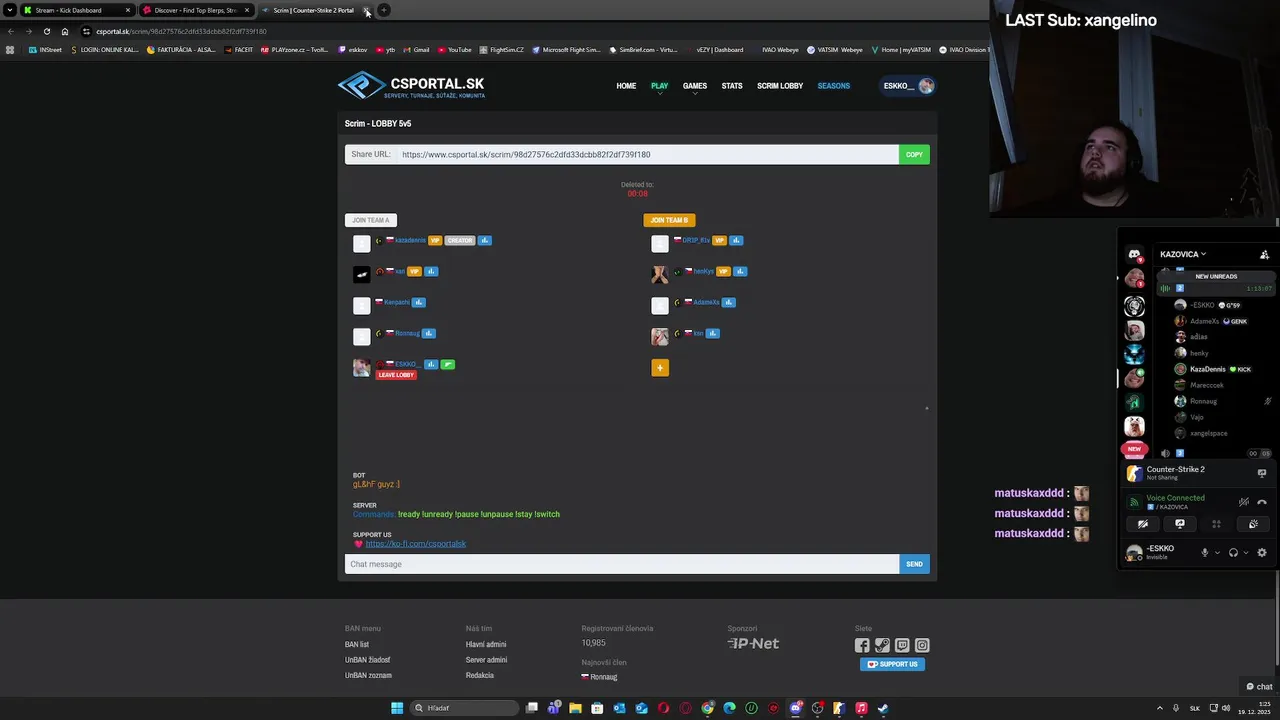This screenshot has height=720, width=1280.
Task: Click the browser address bar
Action: point(530,31)
